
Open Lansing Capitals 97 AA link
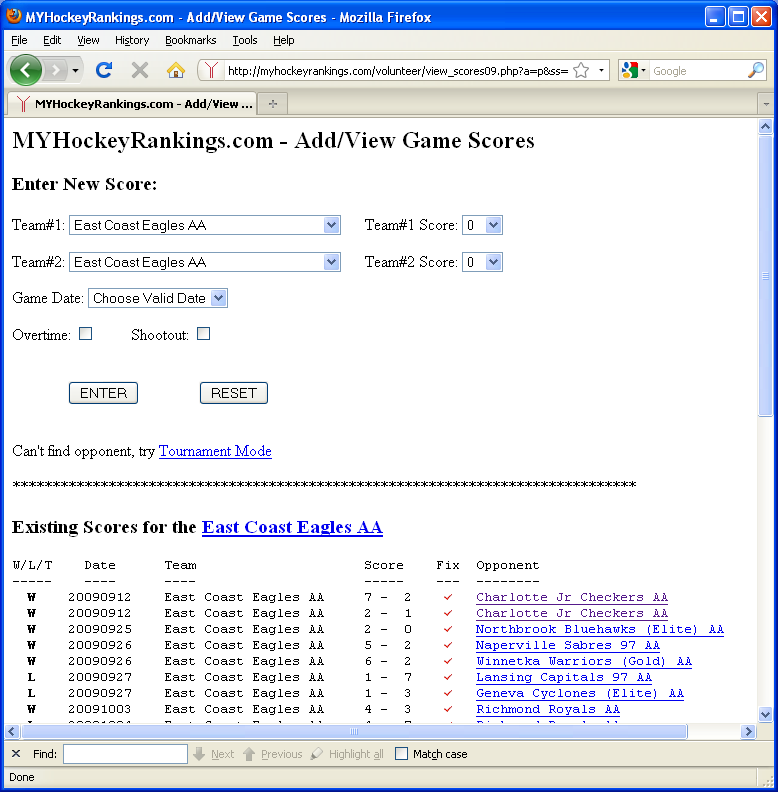tap(564, 677)
